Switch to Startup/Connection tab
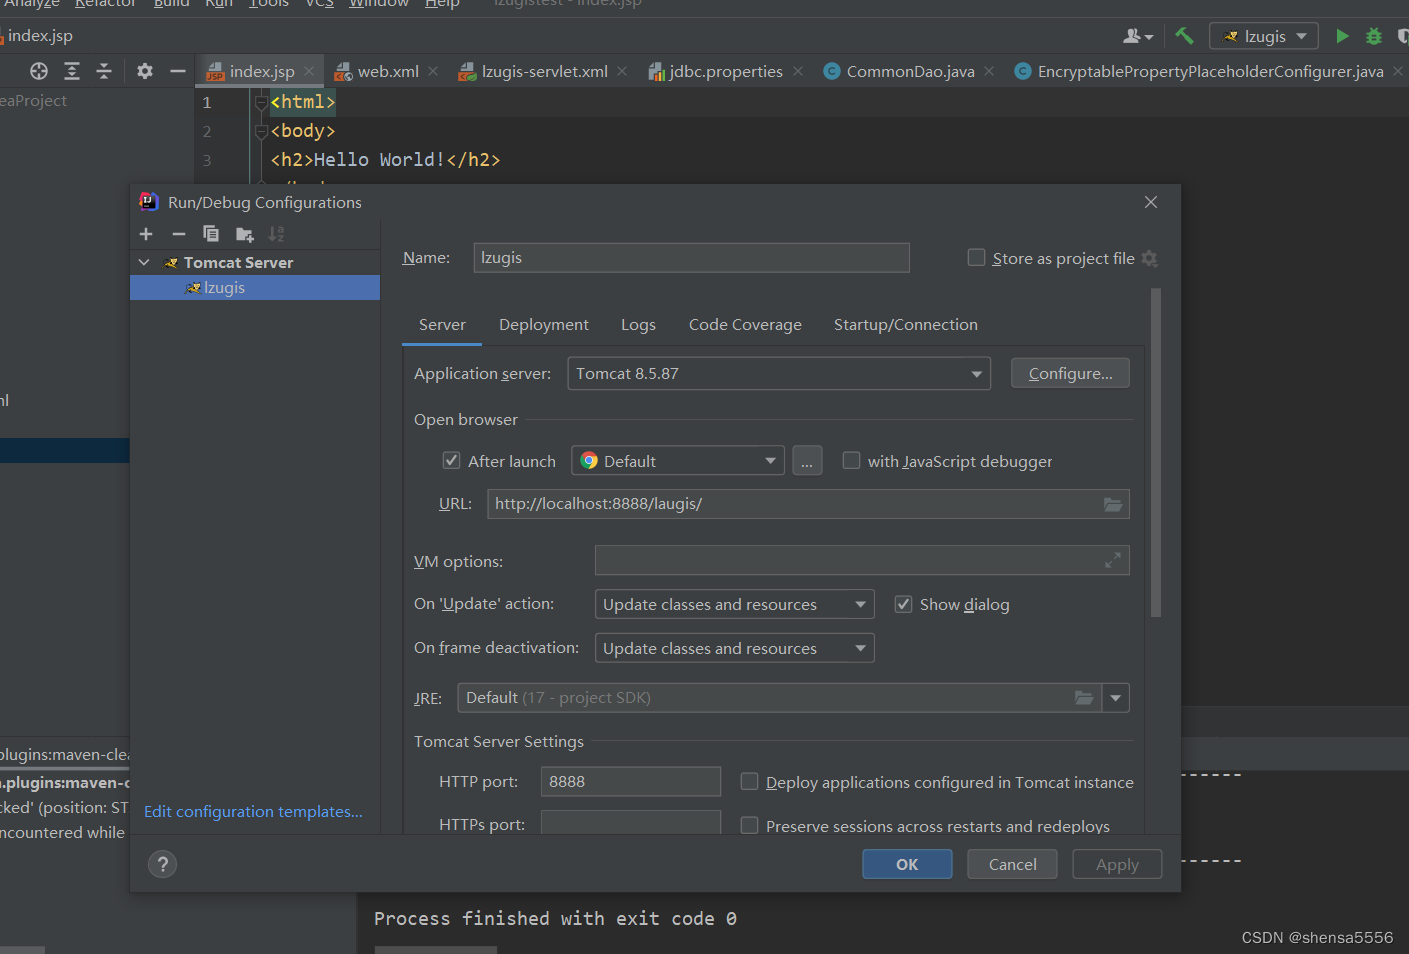Image resolution: width=1409 pixels, height=954 pixels. point(906,324)
